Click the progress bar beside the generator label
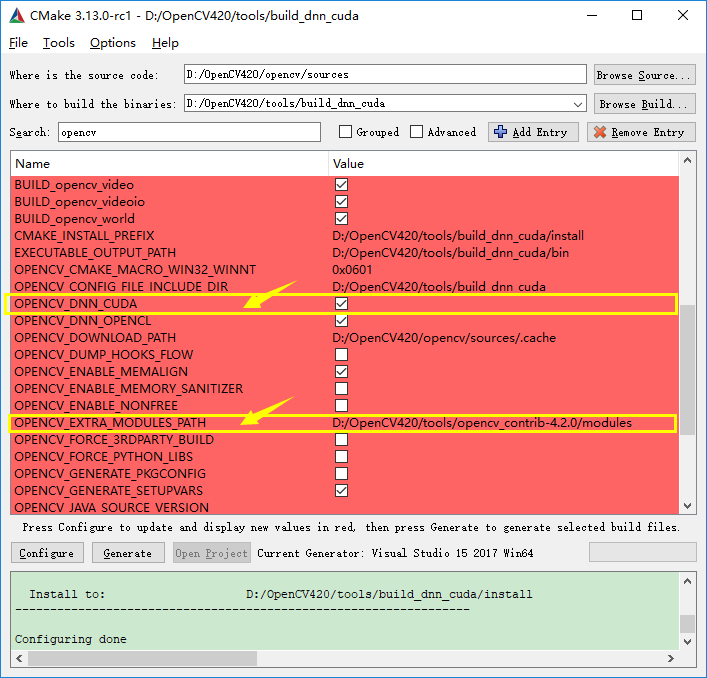The image size is (707, 678). click(643, 552)
